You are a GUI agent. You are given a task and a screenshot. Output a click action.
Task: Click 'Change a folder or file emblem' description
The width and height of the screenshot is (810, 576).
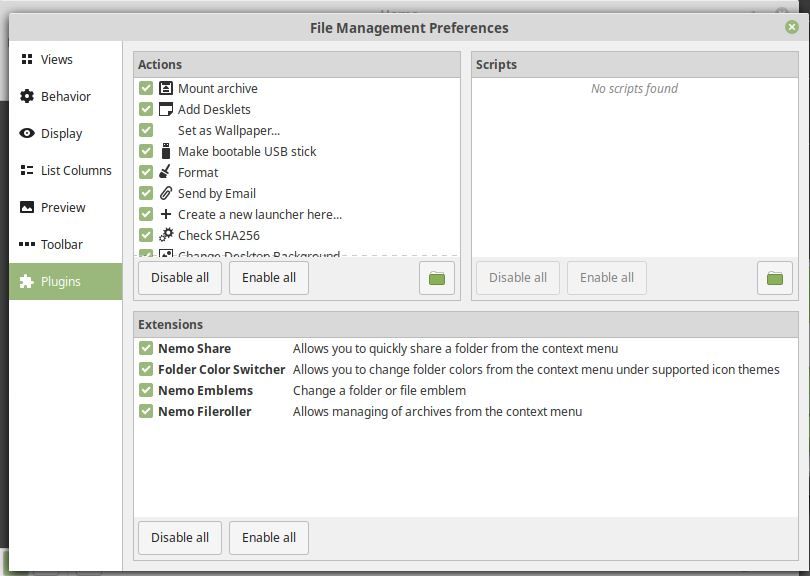point(379,391)
